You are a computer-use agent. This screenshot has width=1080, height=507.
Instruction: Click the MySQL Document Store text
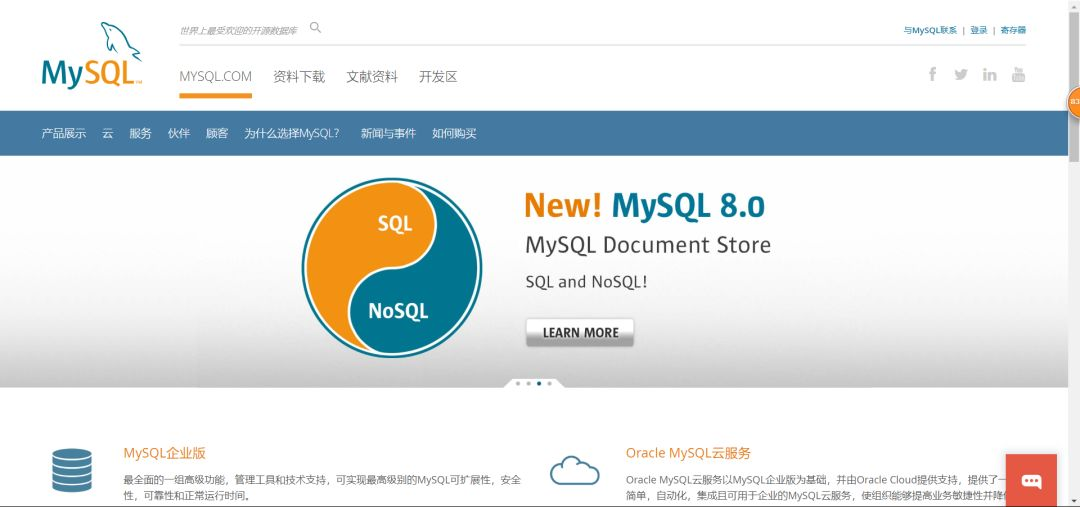648,245
